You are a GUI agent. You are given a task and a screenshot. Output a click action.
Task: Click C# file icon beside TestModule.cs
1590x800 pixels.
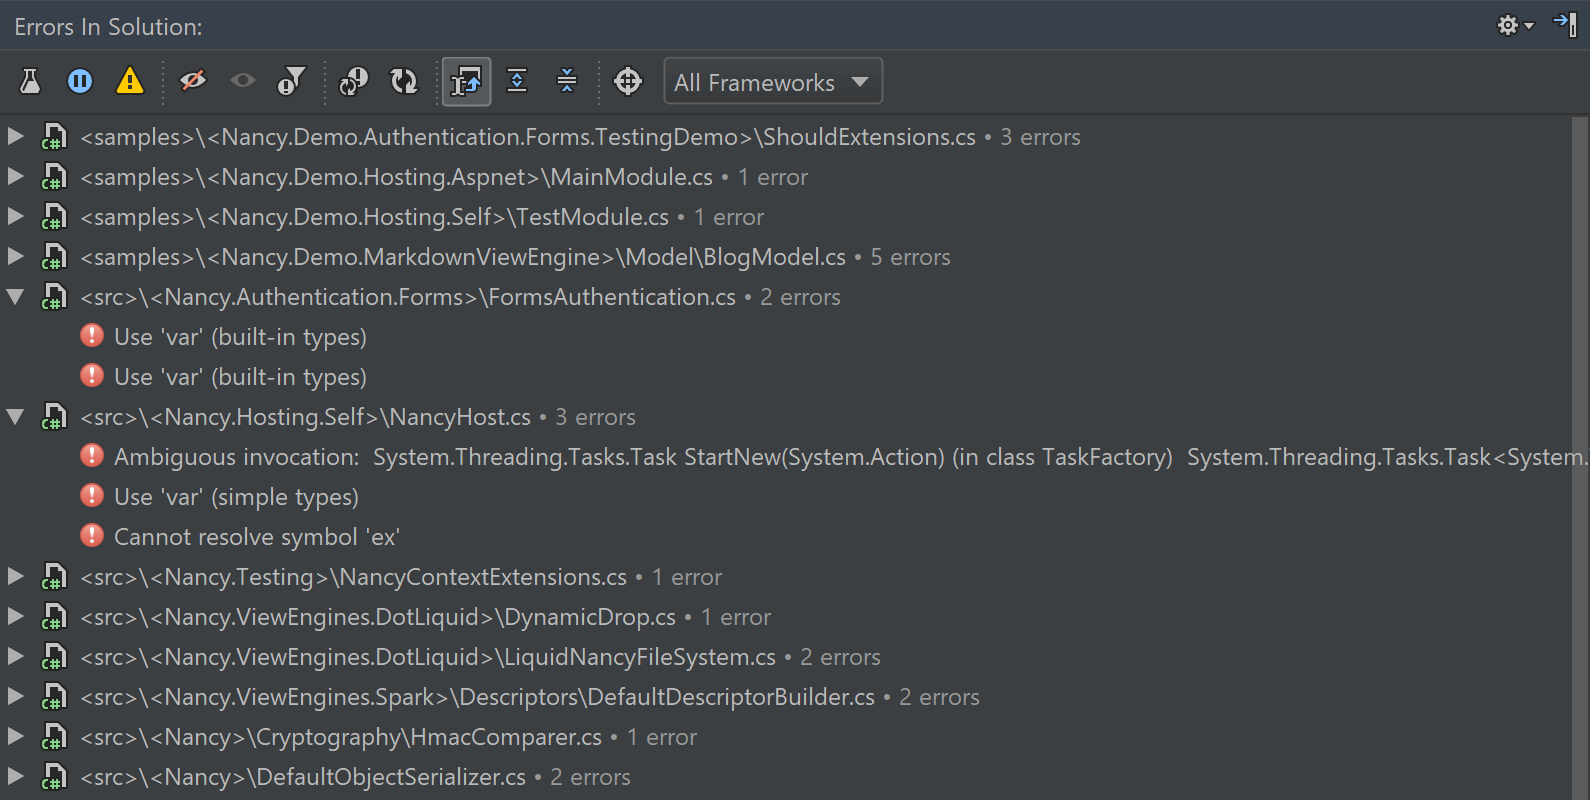(53, 217)
